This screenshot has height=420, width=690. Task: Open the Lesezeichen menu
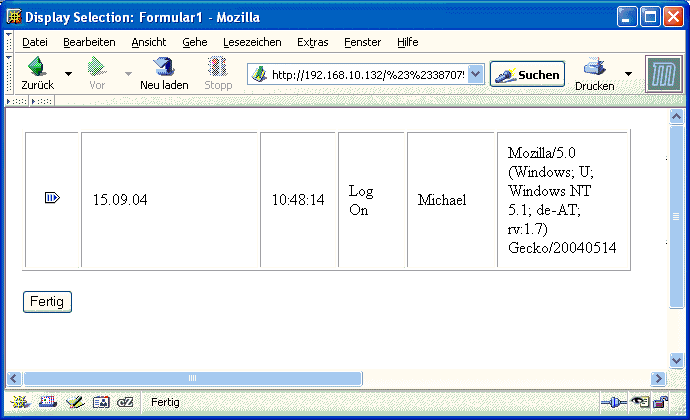(x=252, y=42)
